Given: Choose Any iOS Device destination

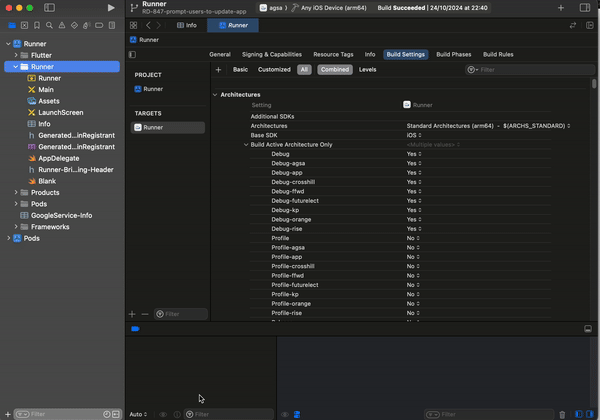Looking at the screenshot, I should [329, 8].
